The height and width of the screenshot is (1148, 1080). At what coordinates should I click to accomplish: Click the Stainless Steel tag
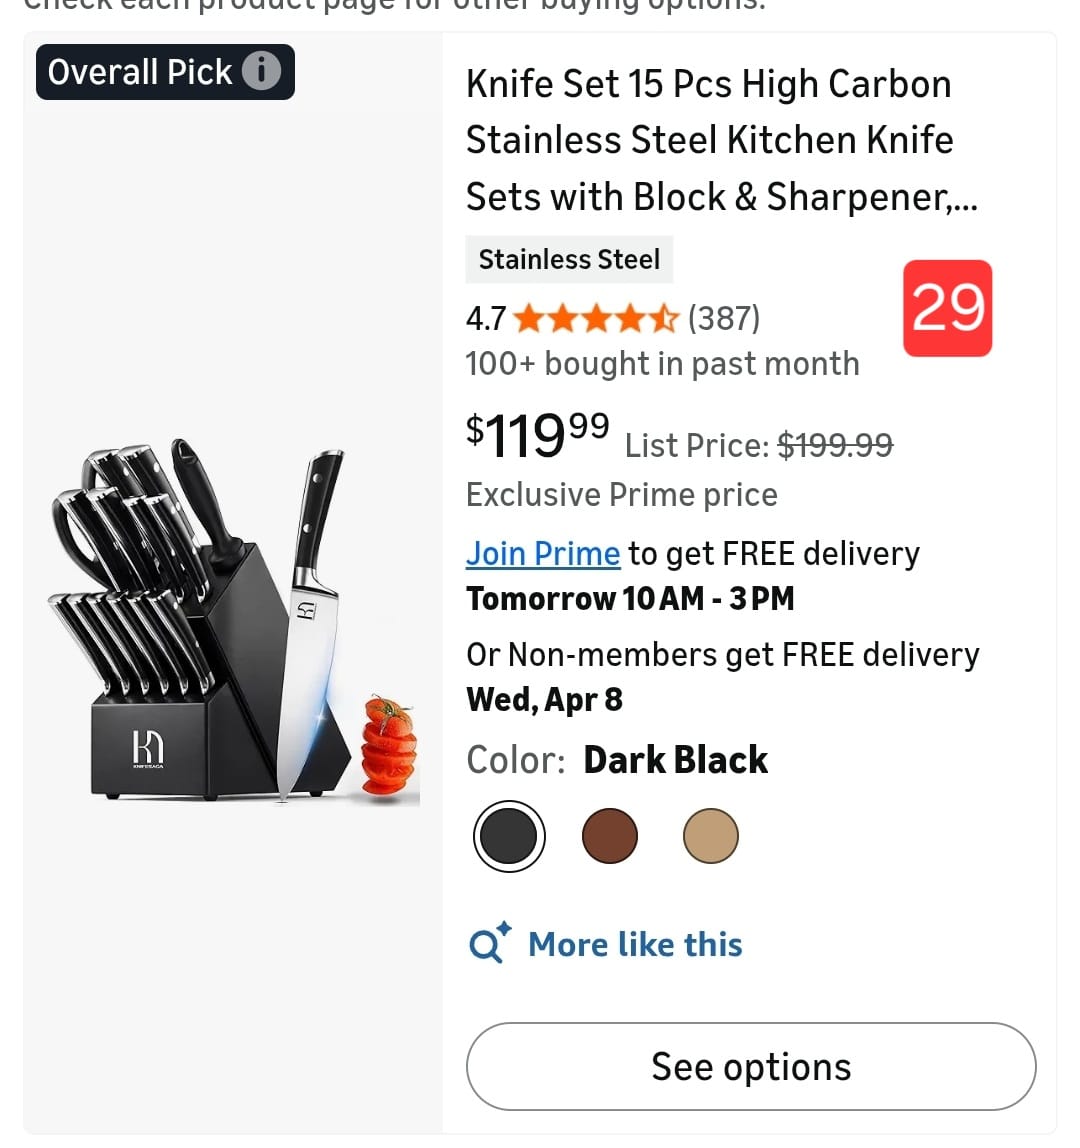click(x=569, y=260)
